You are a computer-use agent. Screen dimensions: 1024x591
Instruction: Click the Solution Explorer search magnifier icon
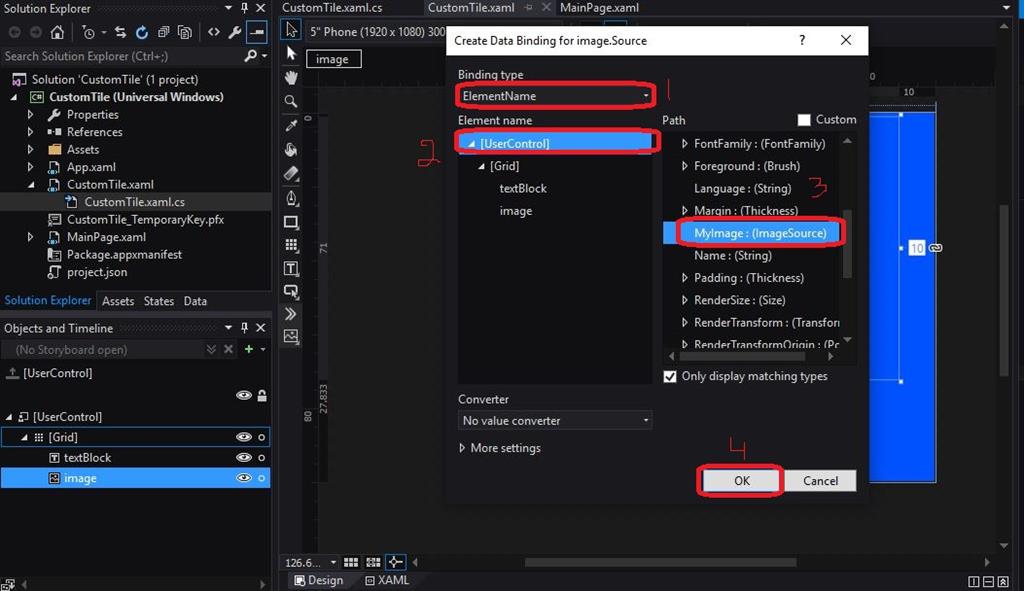[250, 56]
